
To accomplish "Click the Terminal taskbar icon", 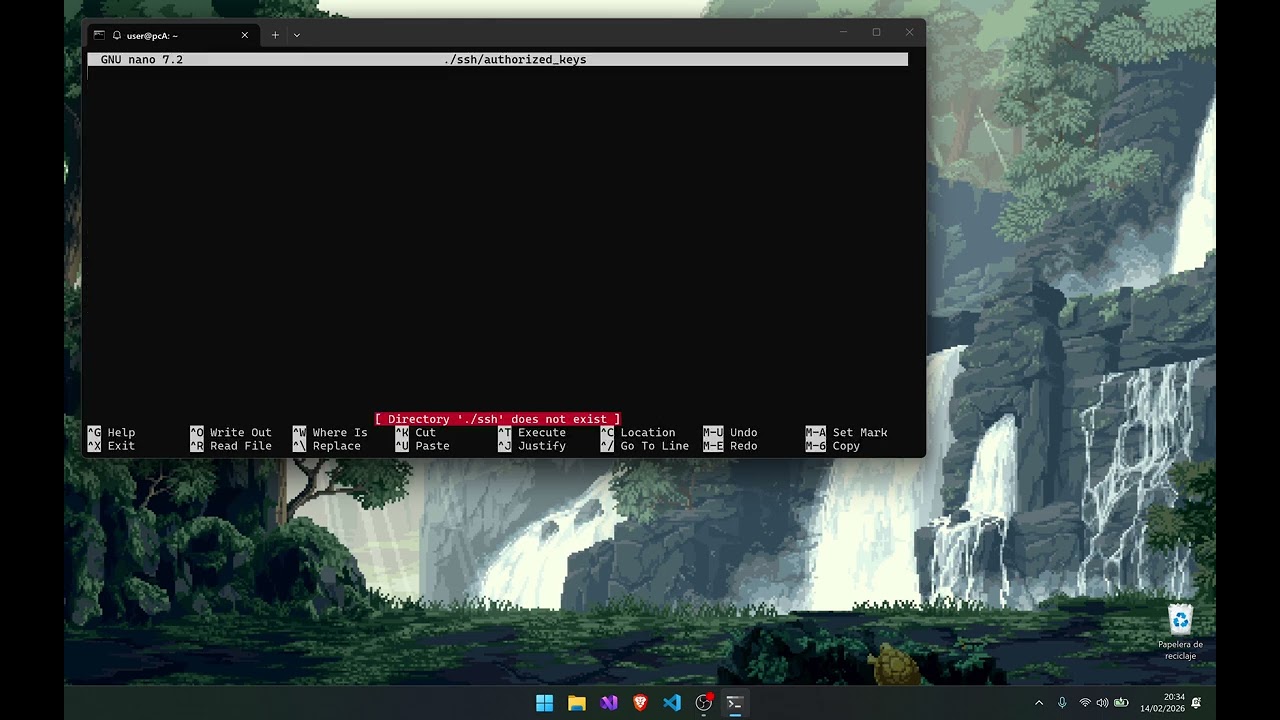I will [735, 703].
